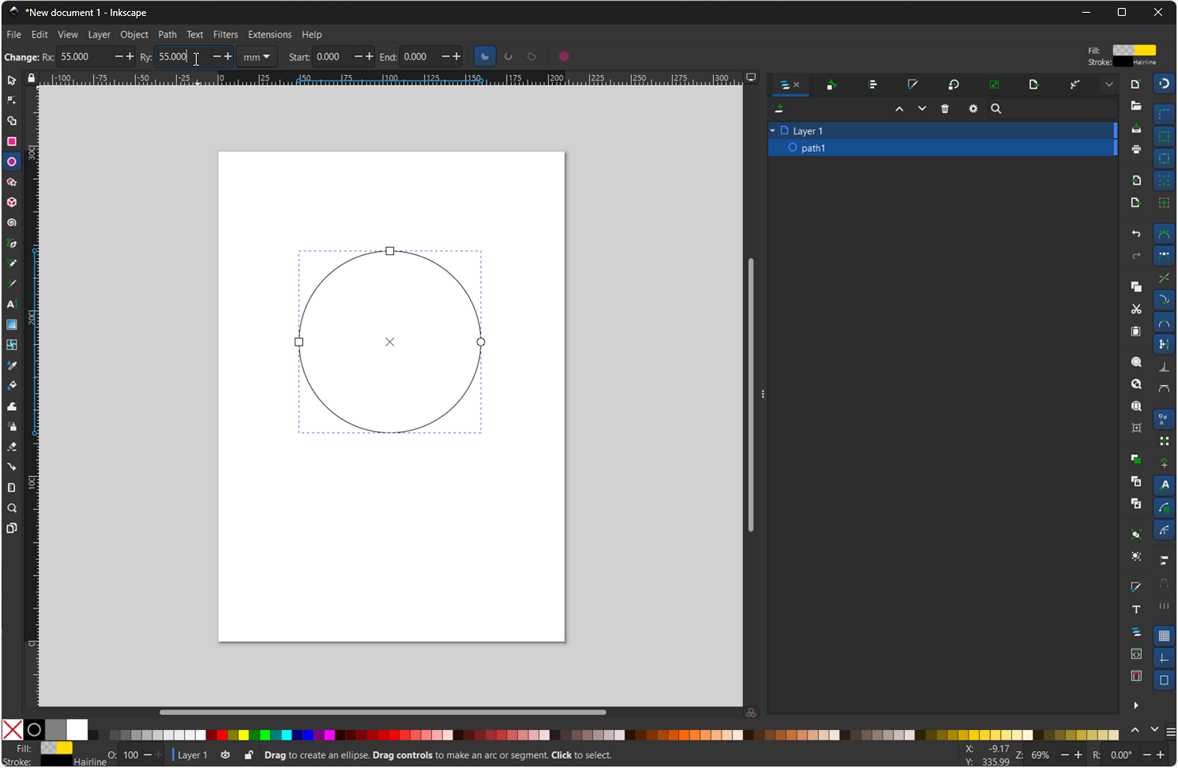Viewport: 1178px width, 768px height.
Task: Toggle Layer 1 lock in status bar
Action: [x=248, y=755]
